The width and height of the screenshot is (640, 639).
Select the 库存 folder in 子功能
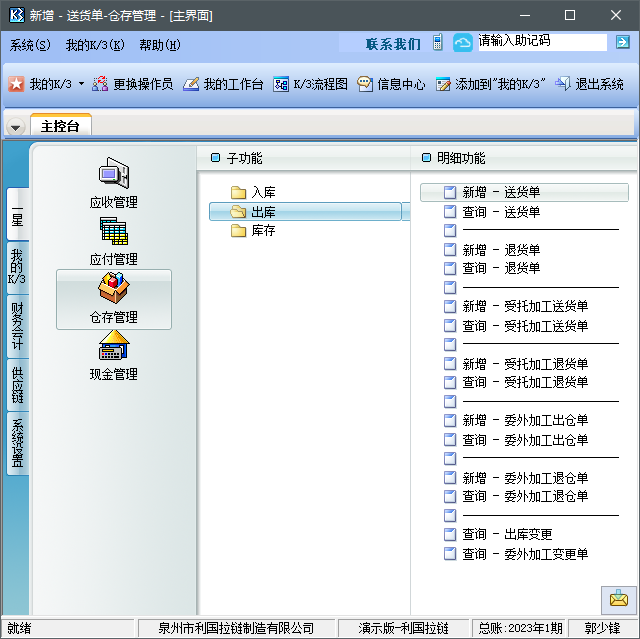tap(263, 231)
